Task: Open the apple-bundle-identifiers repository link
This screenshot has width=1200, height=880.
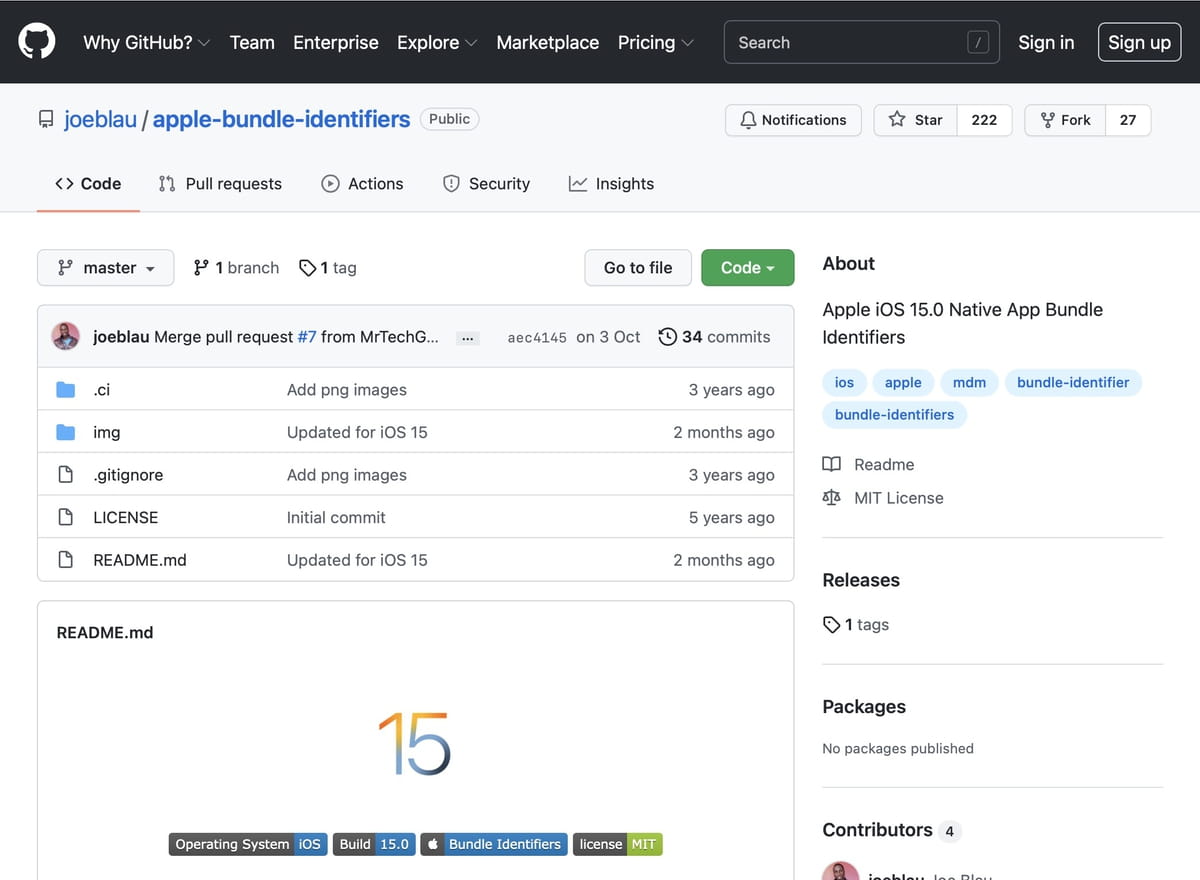Action: pos(281,119)
